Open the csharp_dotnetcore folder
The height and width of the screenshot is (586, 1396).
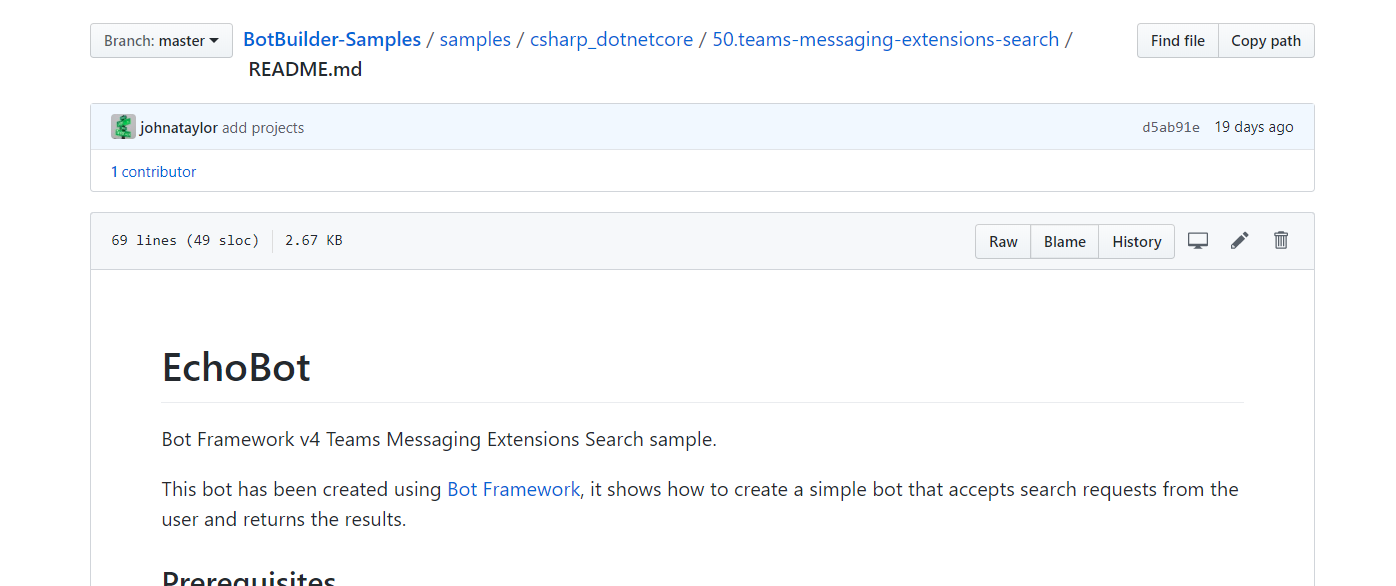(611, 39)
